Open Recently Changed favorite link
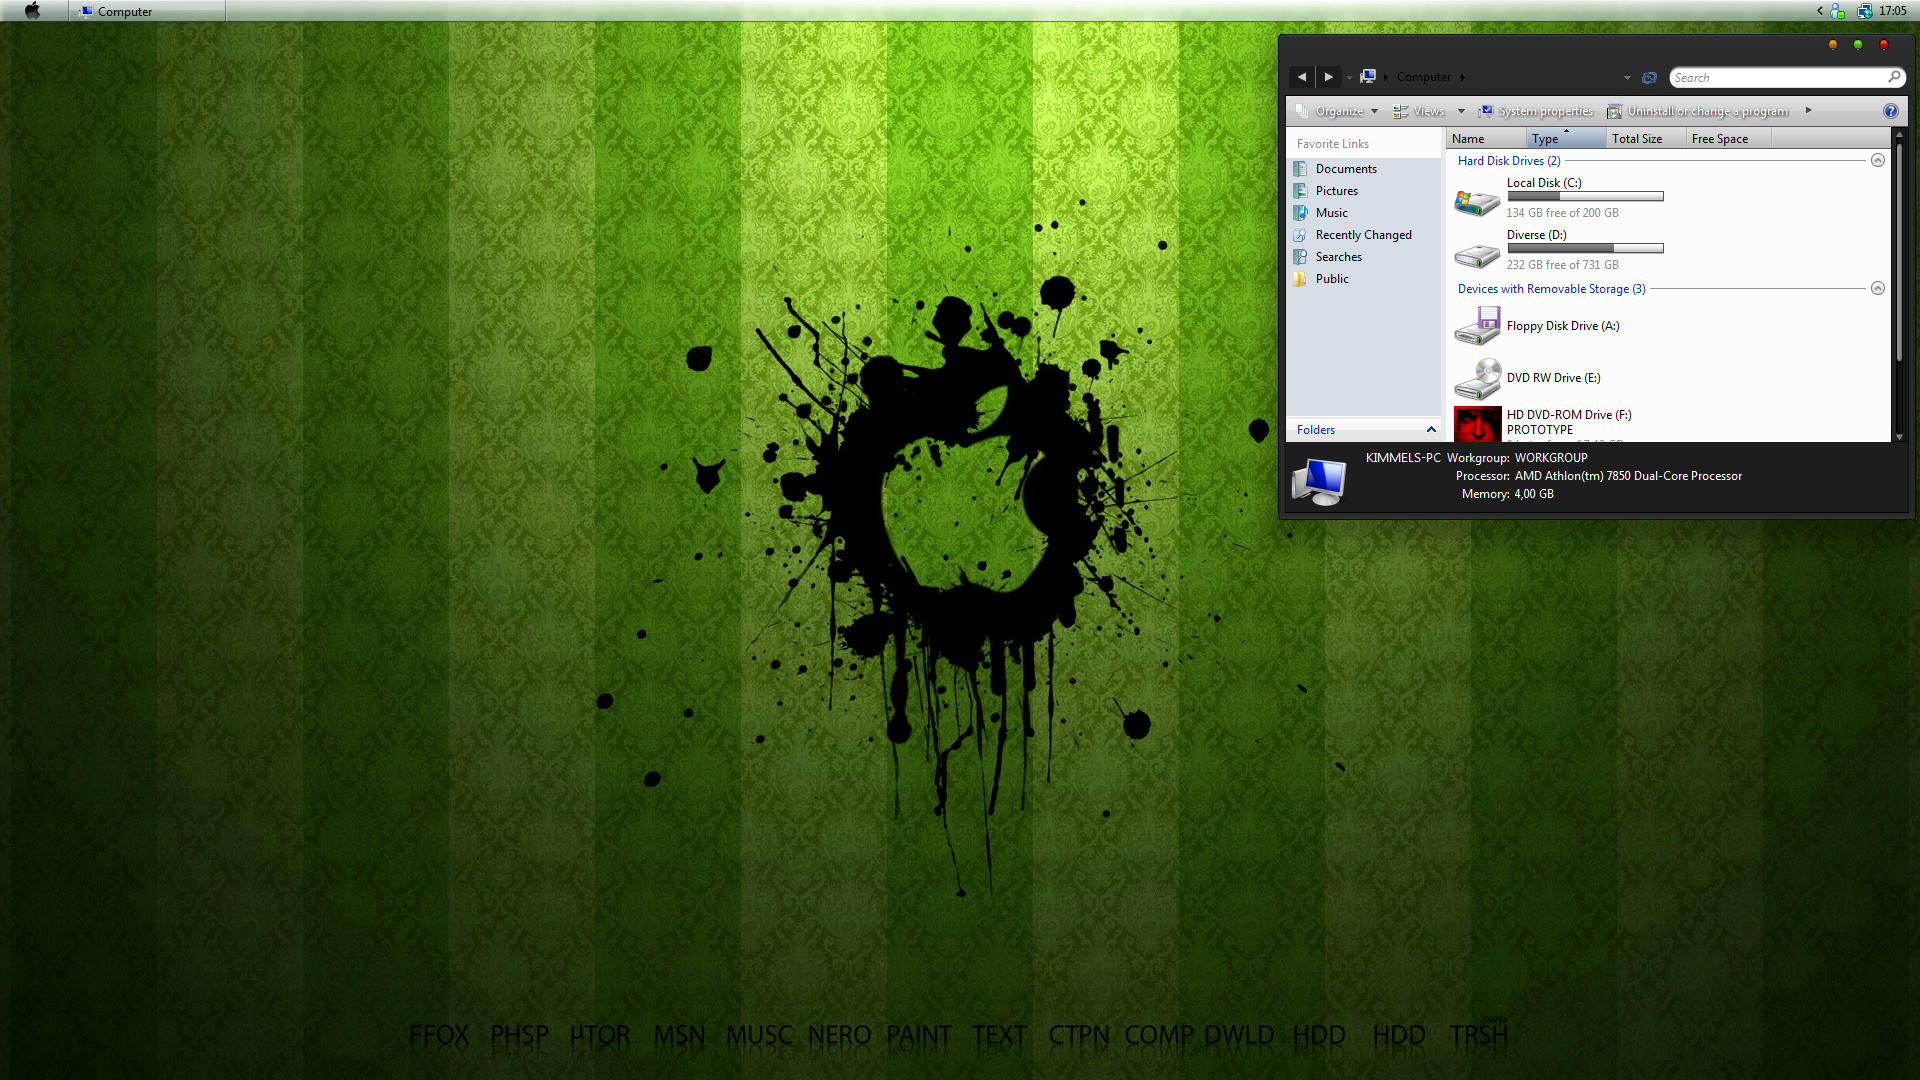The height and width of the screenshot is (1080, 1920). point(1364,235)
